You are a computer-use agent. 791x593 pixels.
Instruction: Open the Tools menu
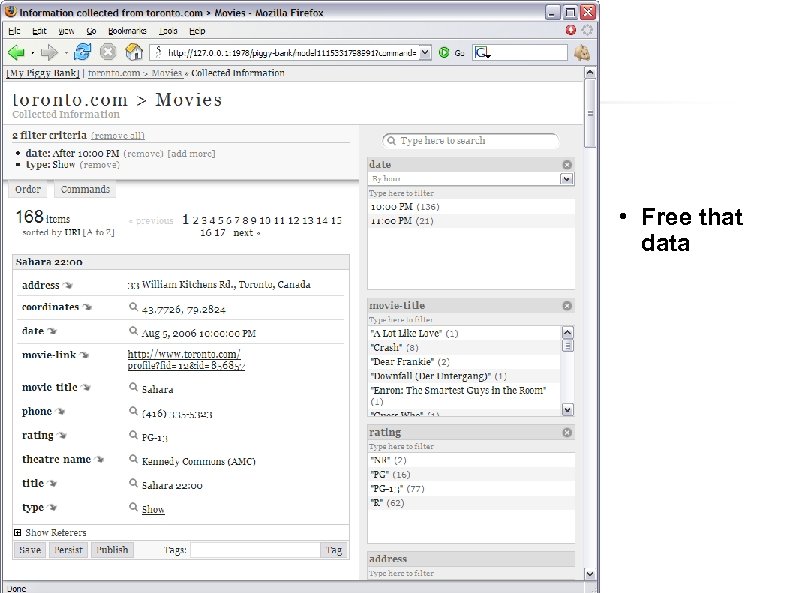click(x=168, y=31)
